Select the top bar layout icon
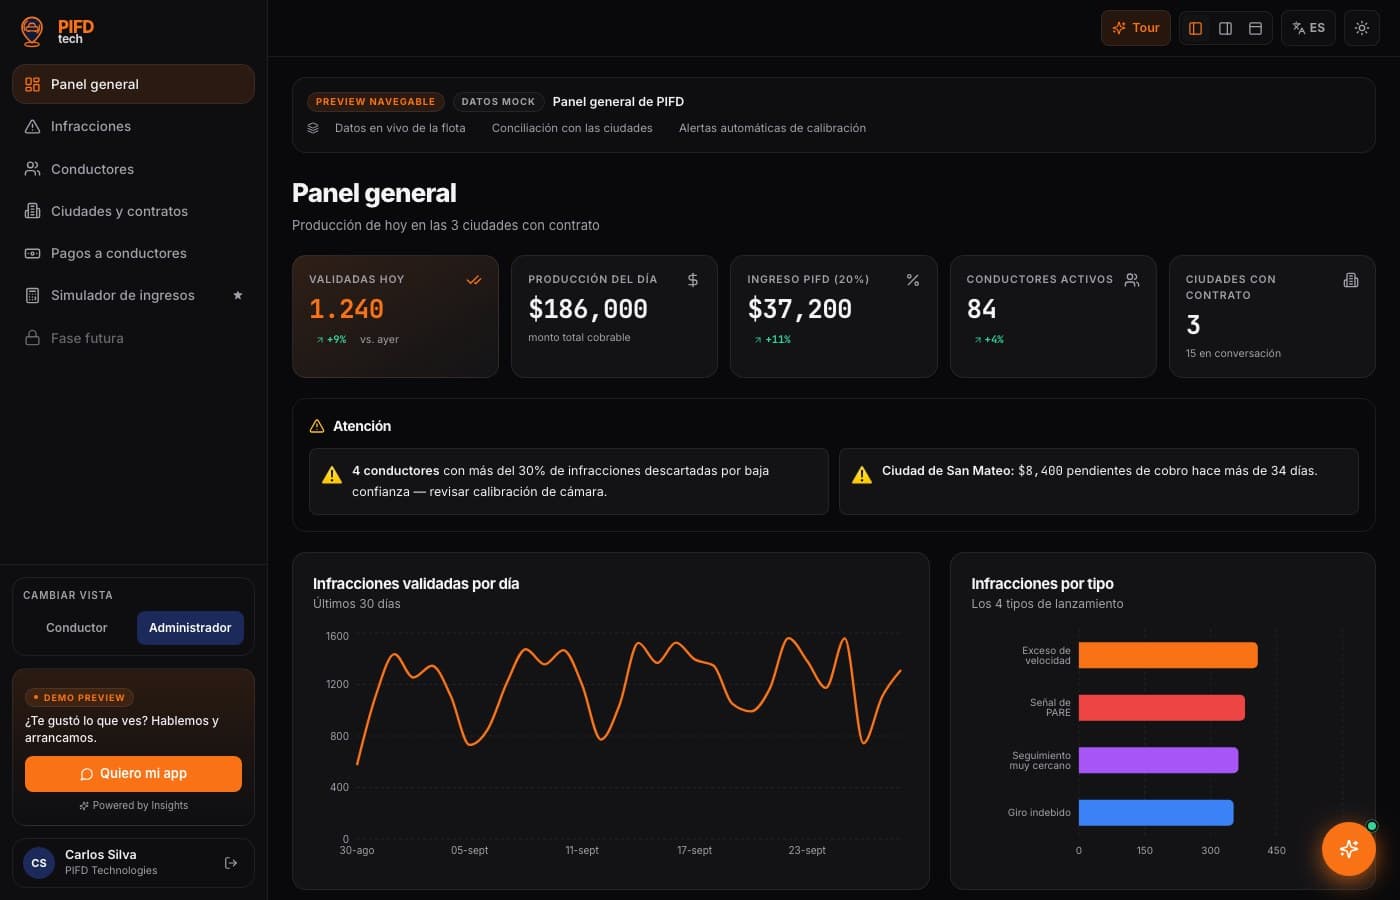This screenshot has height=900, width=1400. 1255,28
